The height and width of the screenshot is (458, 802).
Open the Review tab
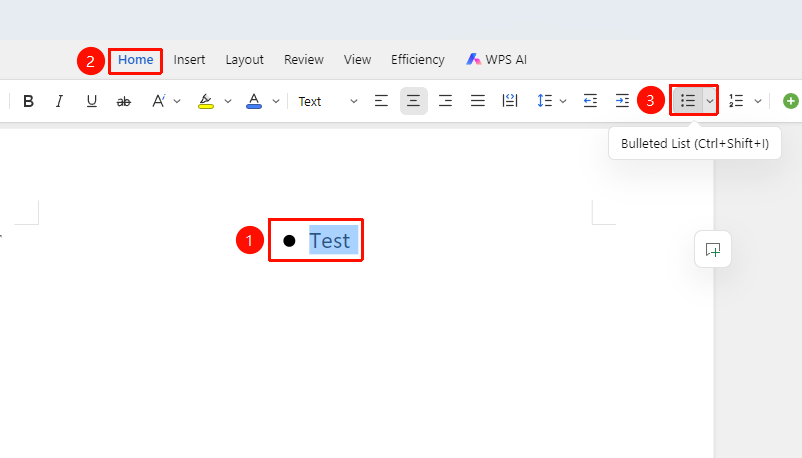click(x=304, y=60)
